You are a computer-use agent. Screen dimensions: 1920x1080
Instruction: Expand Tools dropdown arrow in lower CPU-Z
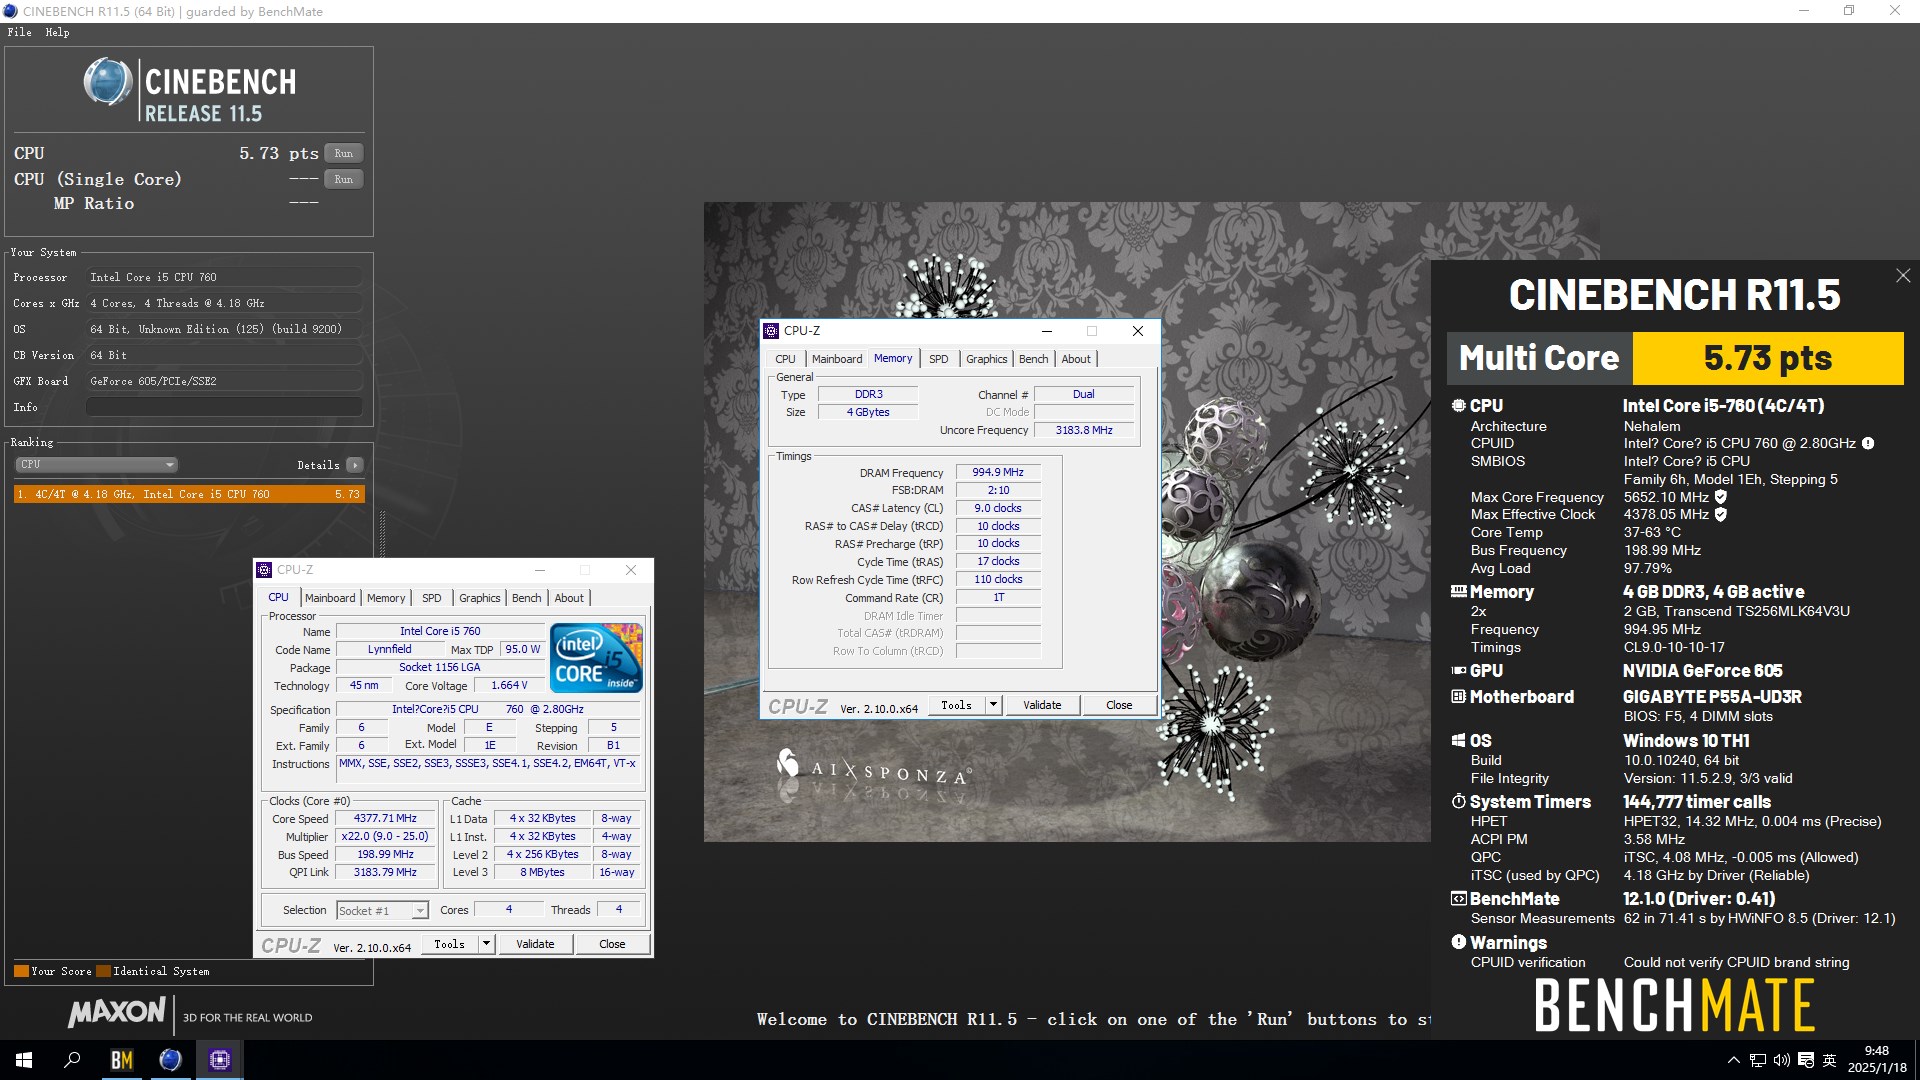tap(486, 944)
